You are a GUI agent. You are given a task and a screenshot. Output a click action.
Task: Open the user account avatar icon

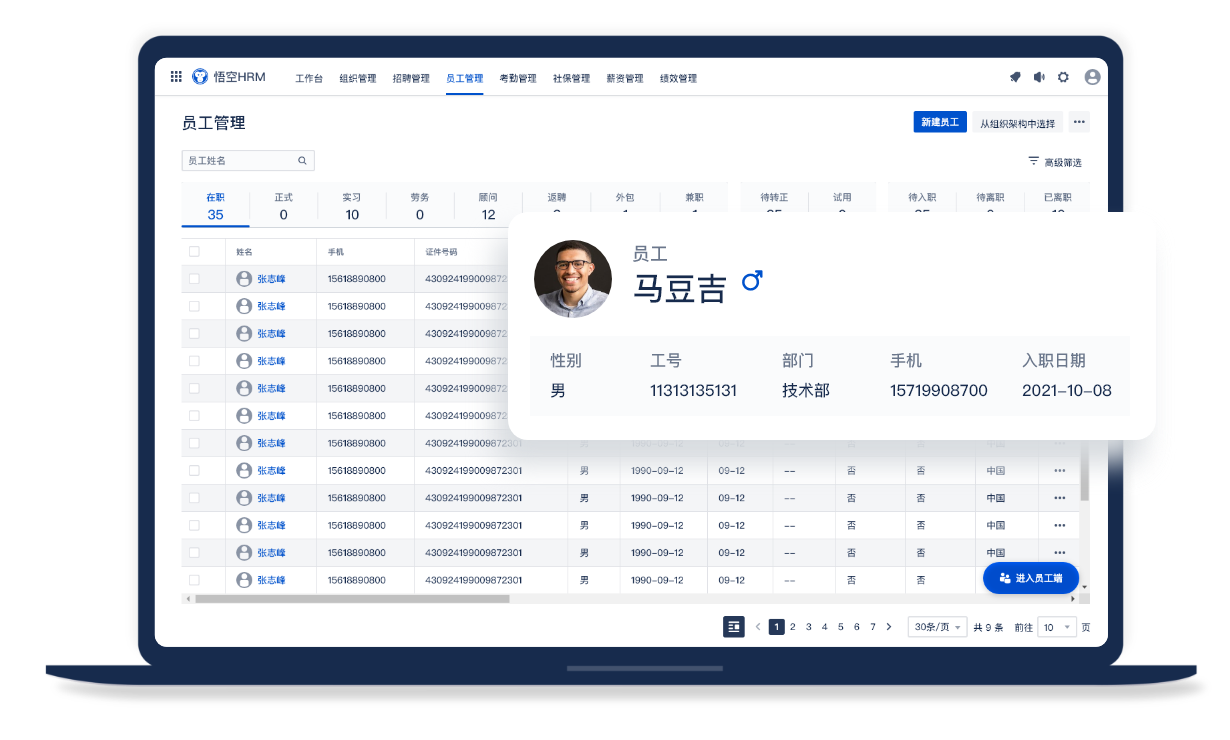[1092, 77]
